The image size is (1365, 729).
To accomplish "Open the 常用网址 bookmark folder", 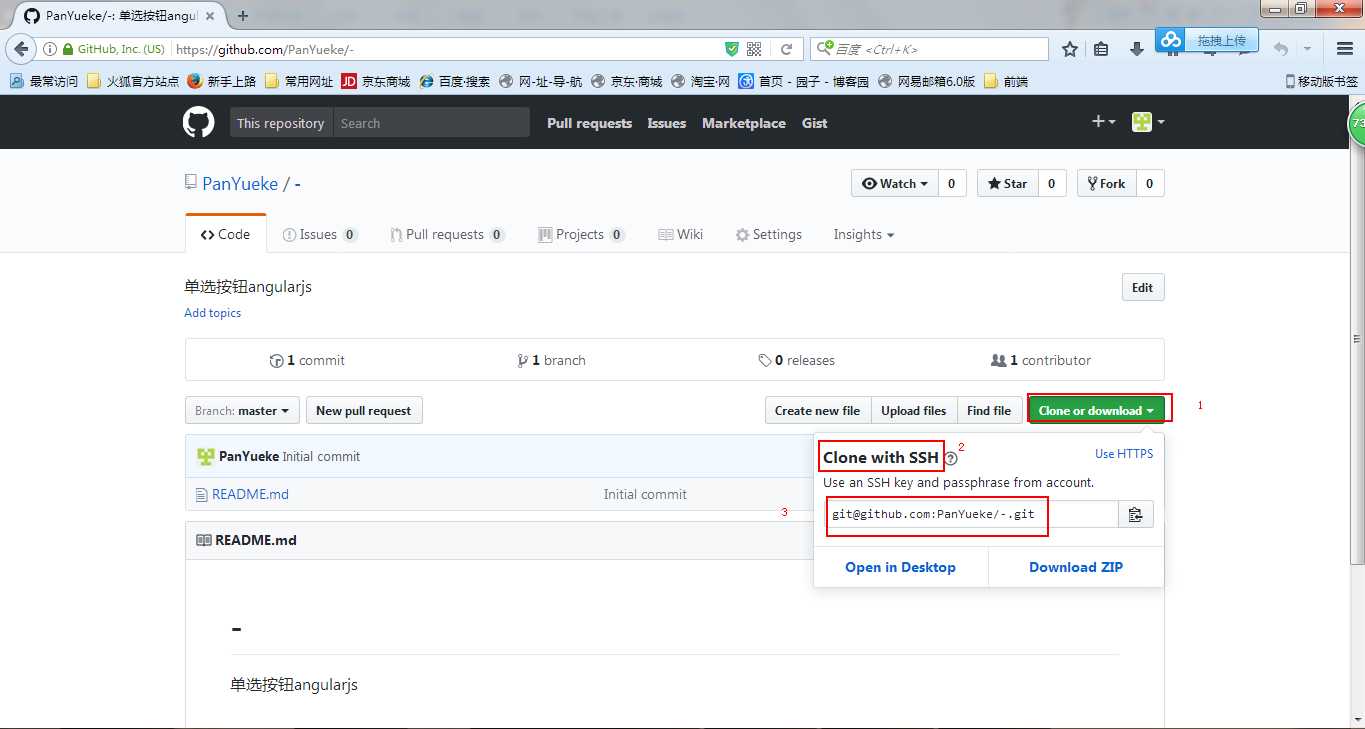I will (299, 81).
